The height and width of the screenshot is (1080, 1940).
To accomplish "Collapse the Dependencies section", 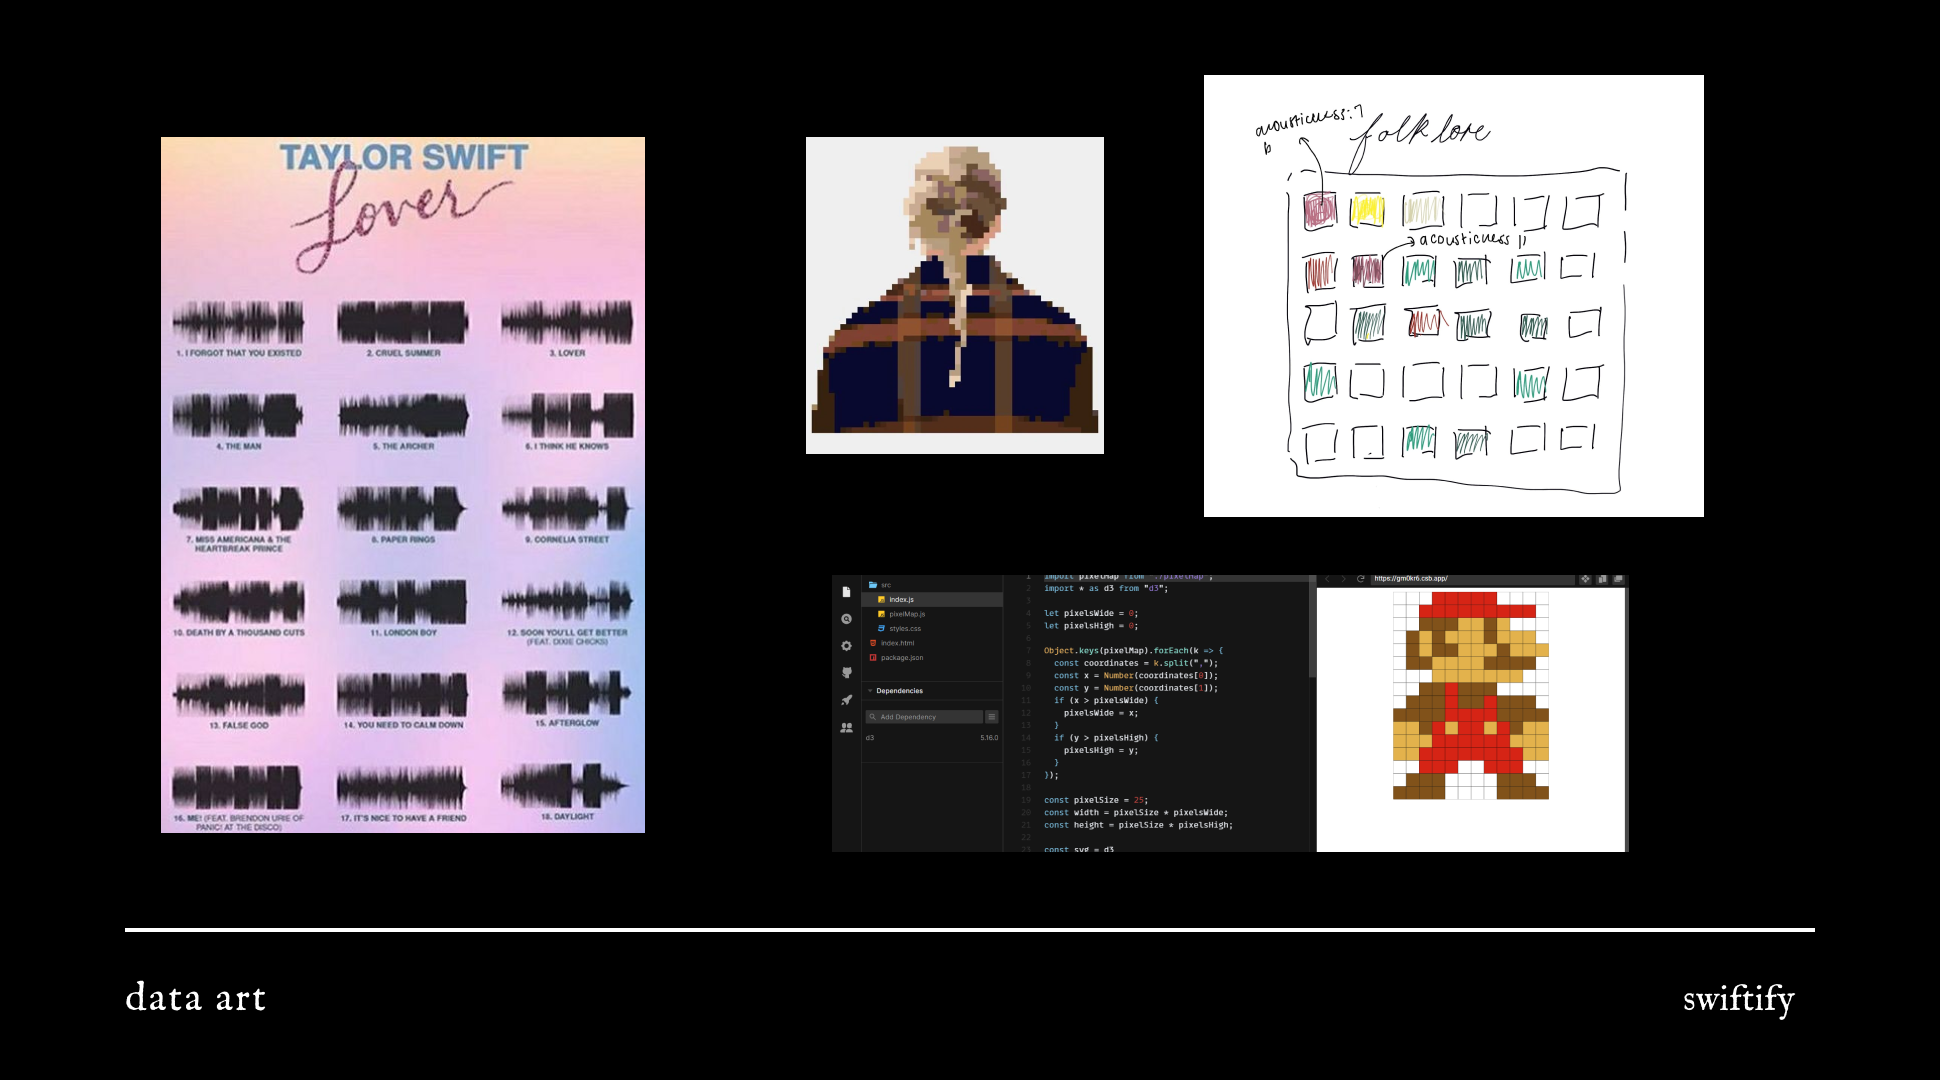I will tap(870, 691).
